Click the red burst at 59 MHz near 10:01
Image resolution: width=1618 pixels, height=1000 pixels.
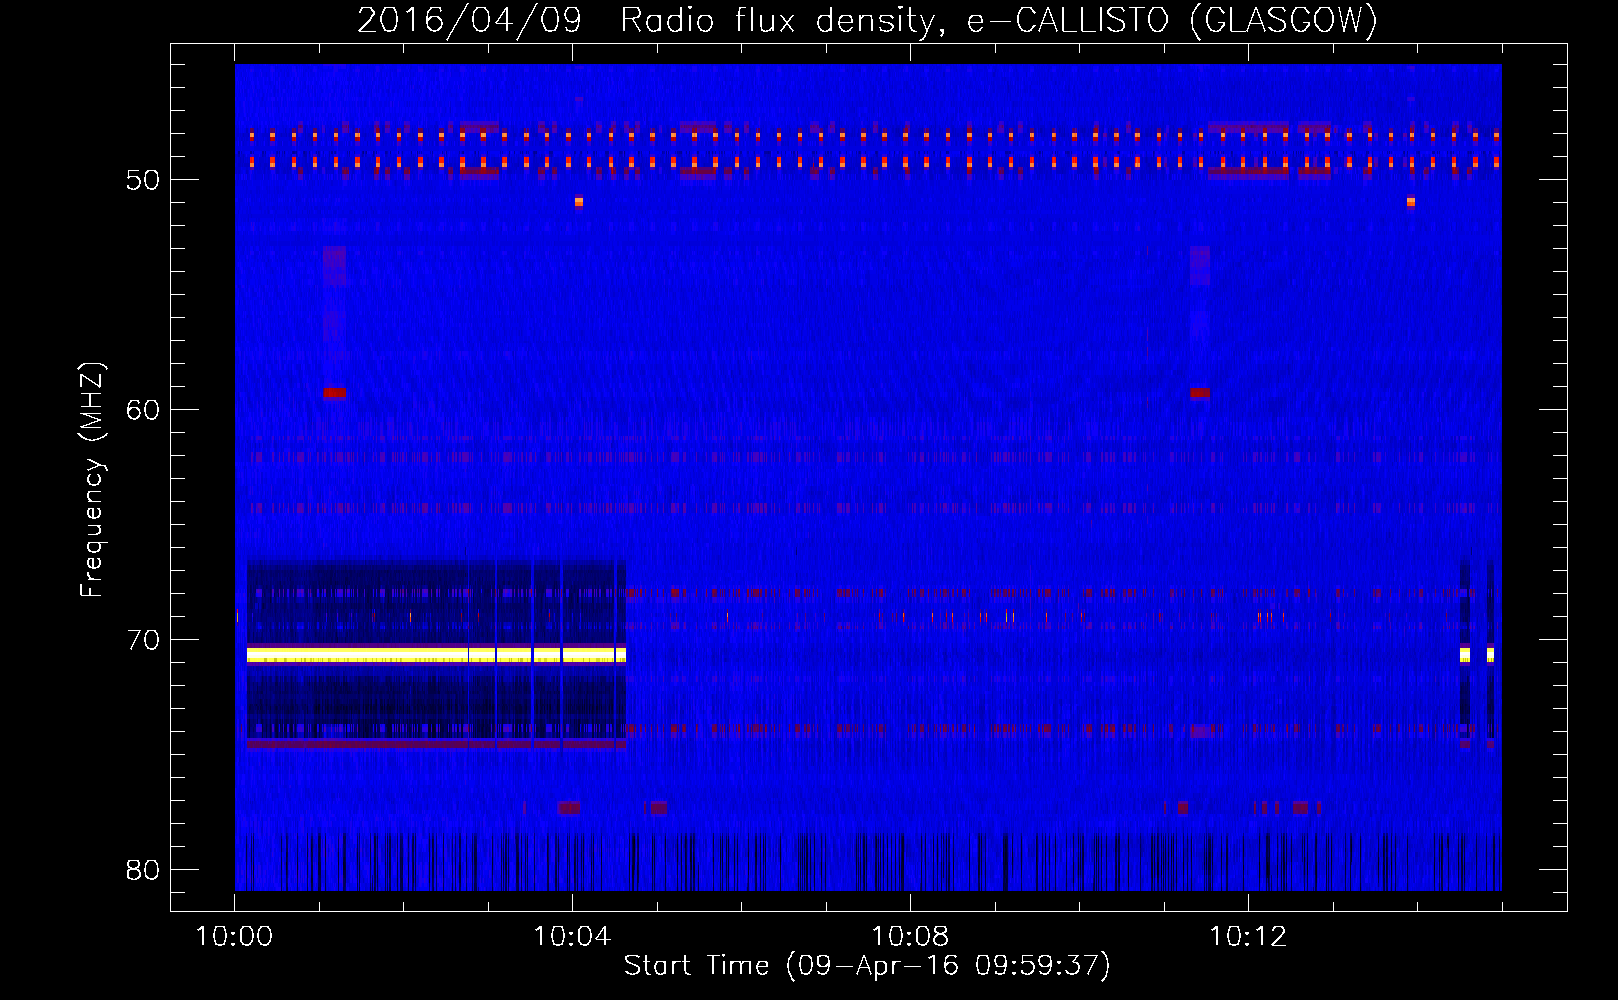[334, 393]
